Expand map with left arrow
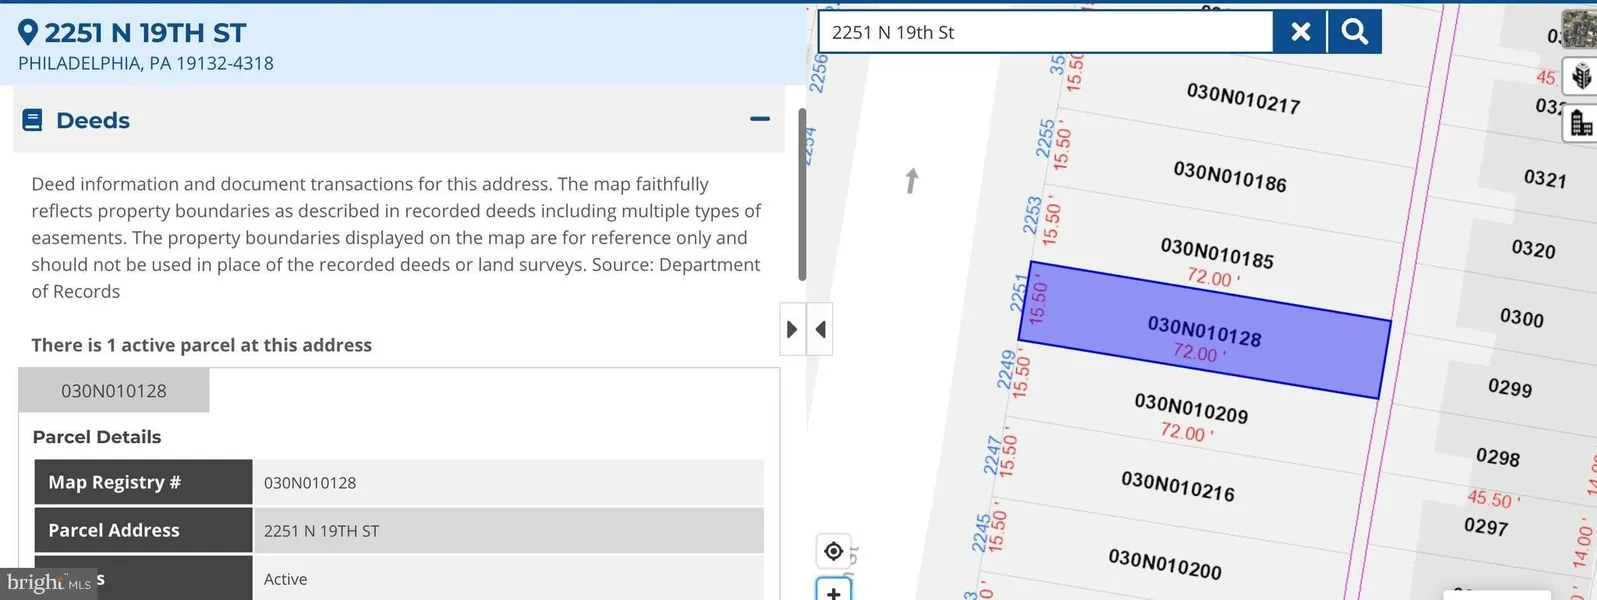The width and height of the screenshot is (1597, 600). click(820, 329)
